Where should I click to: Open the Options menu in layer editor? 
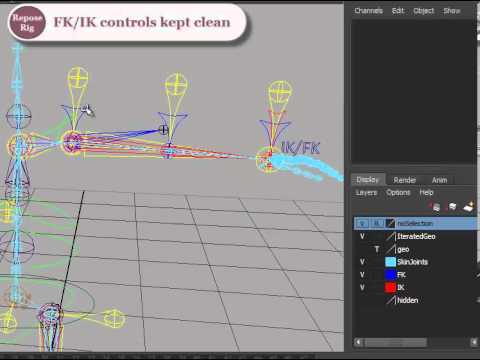pyautogui.click(x=398, y=193)
